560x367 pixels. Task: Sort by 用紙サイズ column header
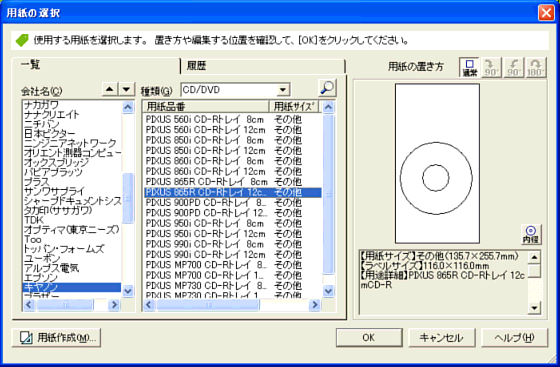coord(294,106)
